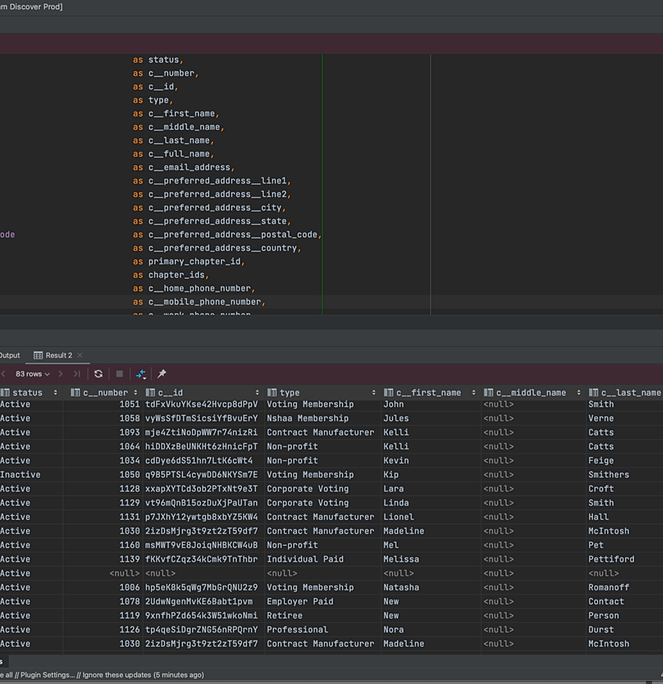Select the Inactive status cell
The width and height of the screenshot is (663, 684).
tap(20, 475)
